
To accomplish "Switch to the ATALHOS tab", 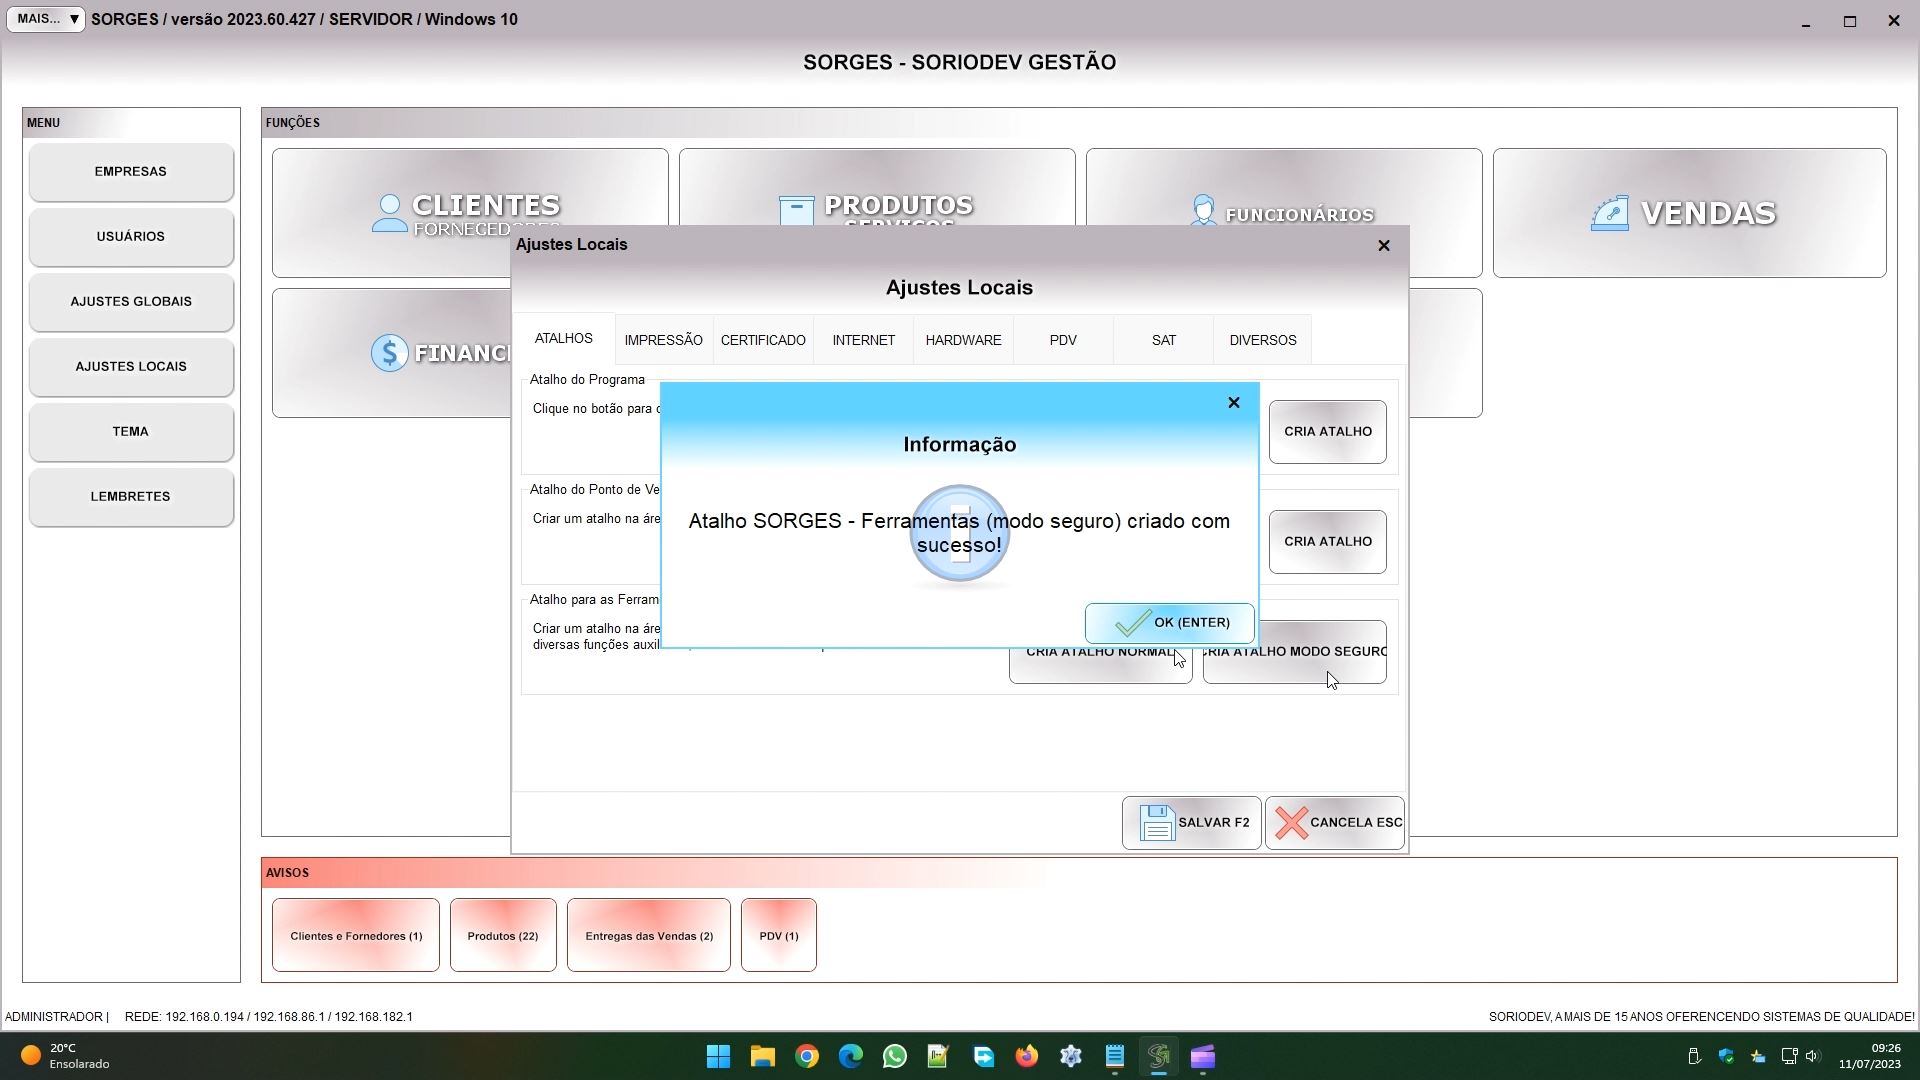I will coord(563,339).
